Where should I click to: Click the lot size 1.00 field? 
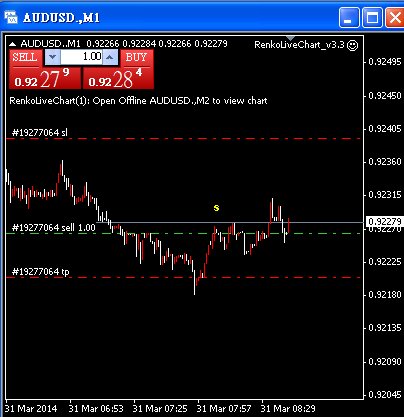tap(81, 57)
